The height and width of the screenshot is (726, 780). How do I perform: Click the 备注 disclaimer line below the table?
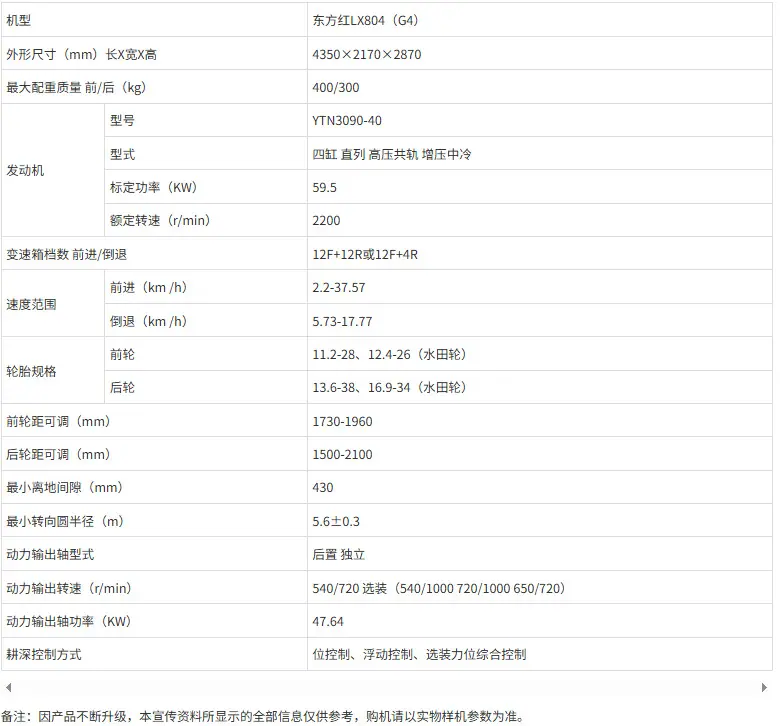coord(263,717)
